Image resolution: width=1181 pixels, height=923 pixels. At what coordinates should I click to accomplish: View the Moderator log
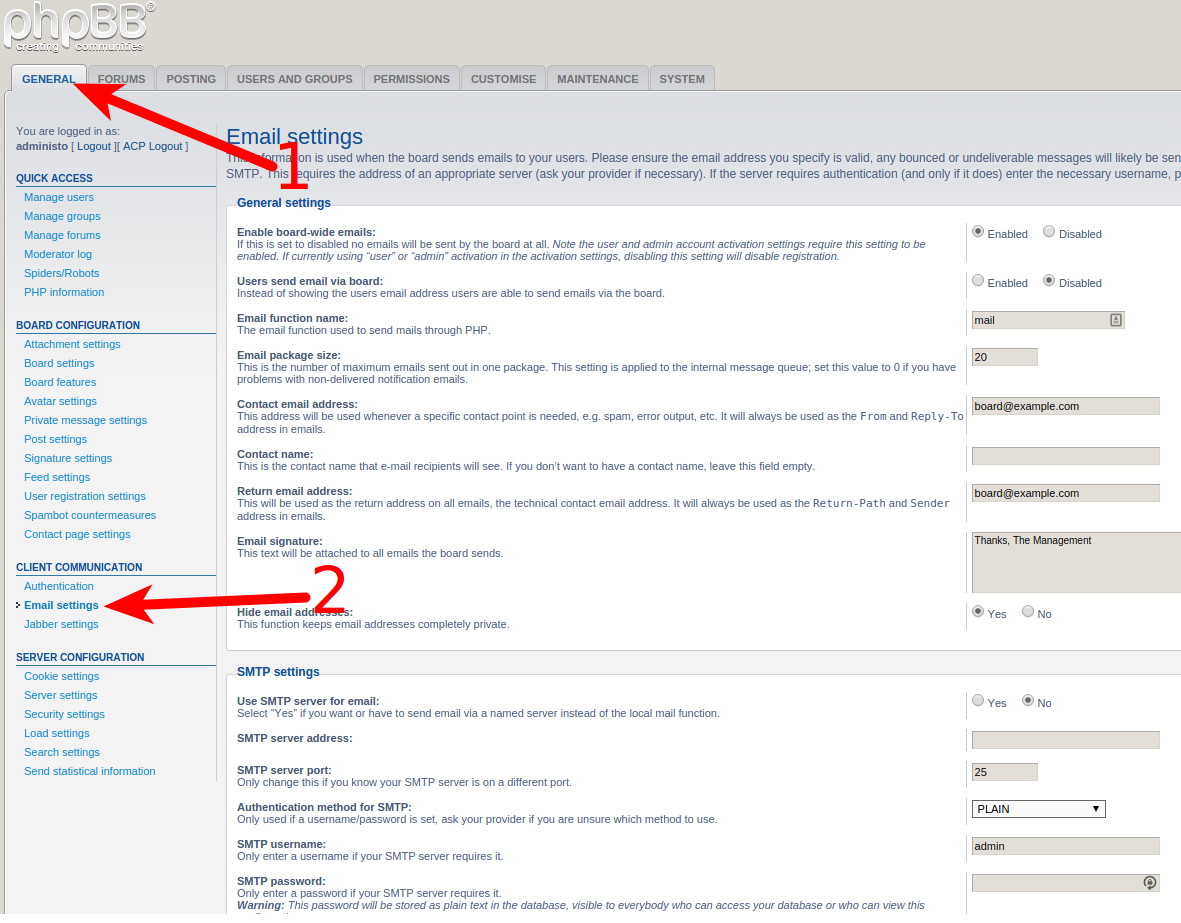pos(58,254)
